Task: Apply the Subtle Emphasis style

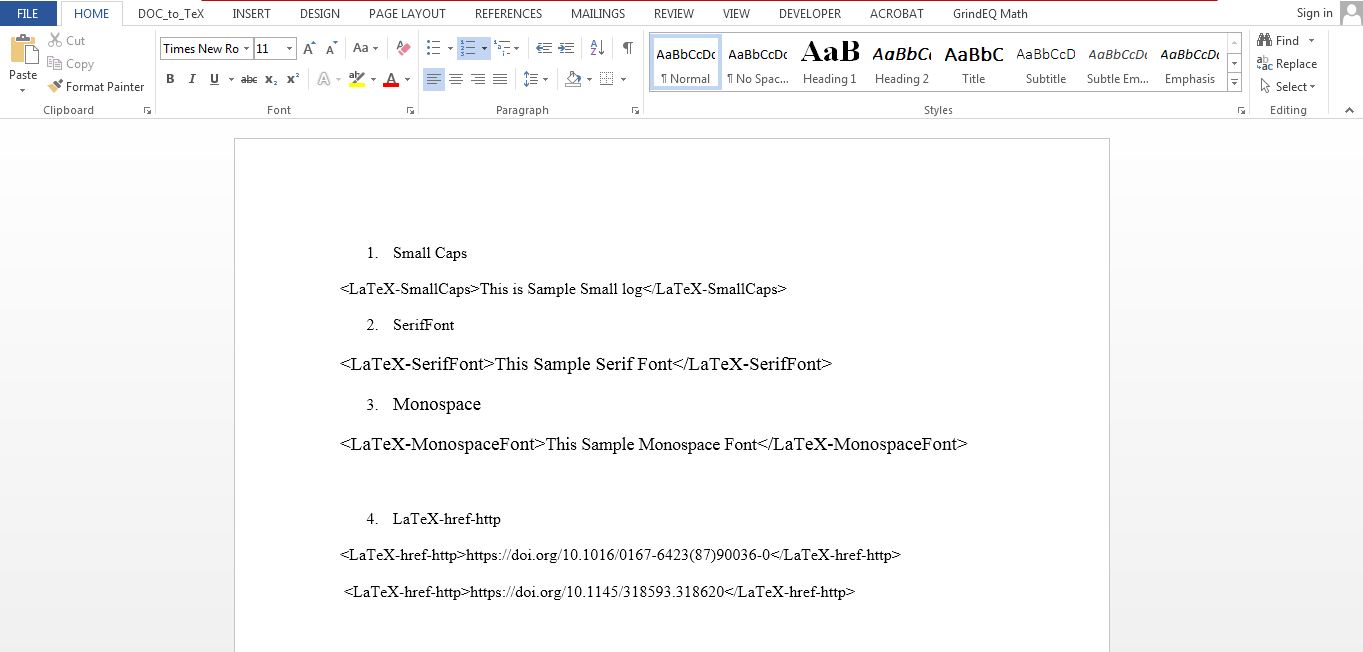Action: click(x=1117, y=63)
